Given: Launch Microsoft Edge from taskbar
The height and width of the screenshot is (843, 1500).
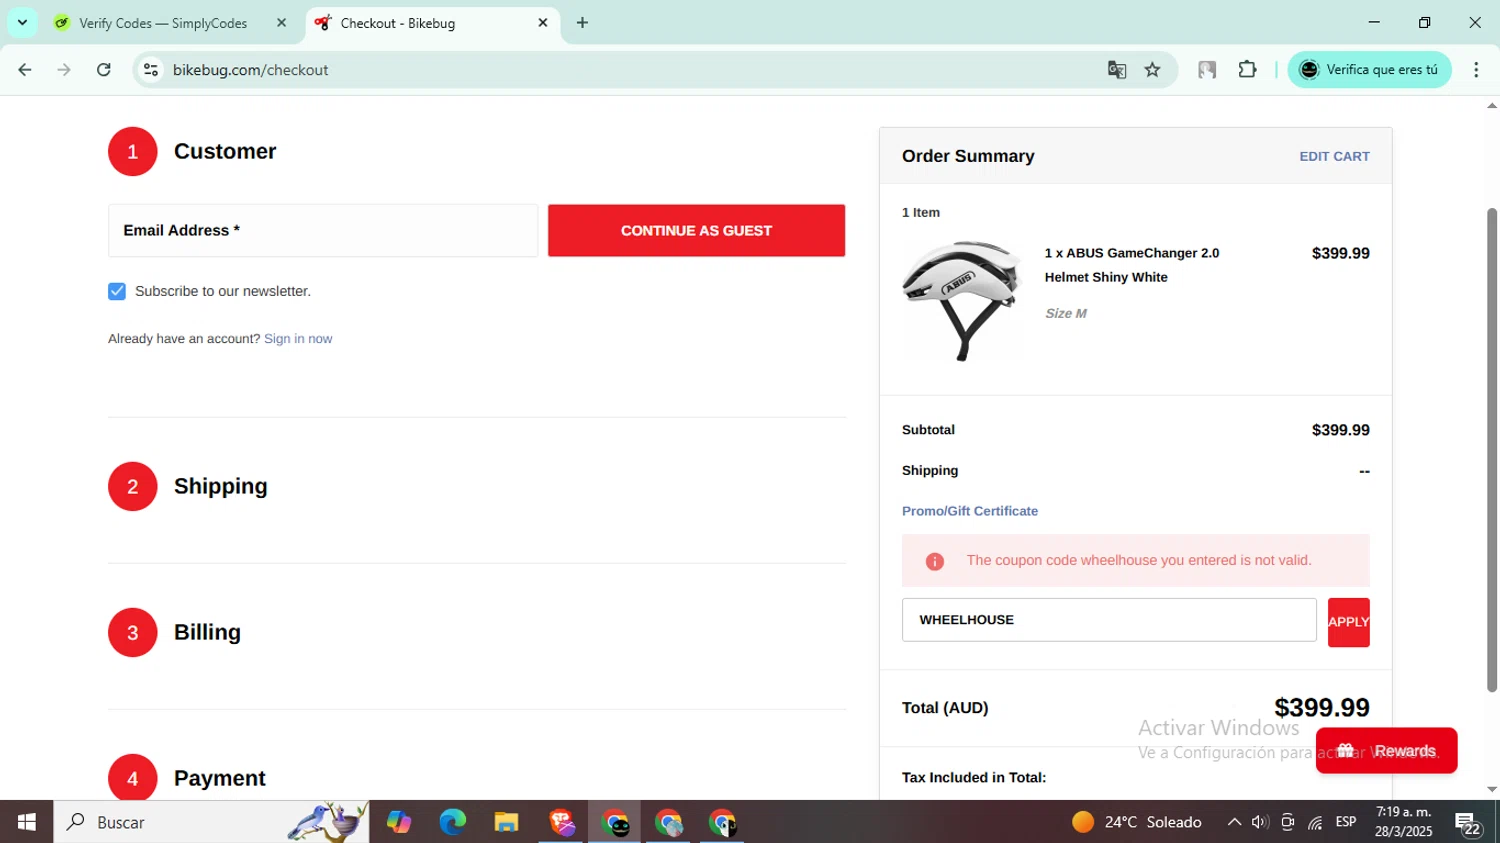Looking at the screenshot, I should point(452,822).
